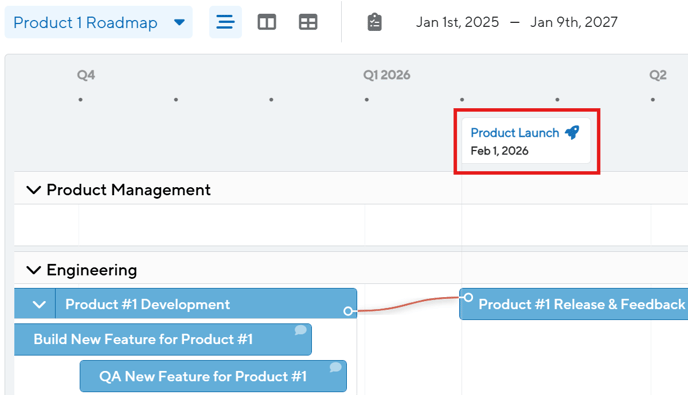This screenshot has width=688, height=395.
Task: Open Product #1 Release & Feedback bar
Action: [573, 304]
